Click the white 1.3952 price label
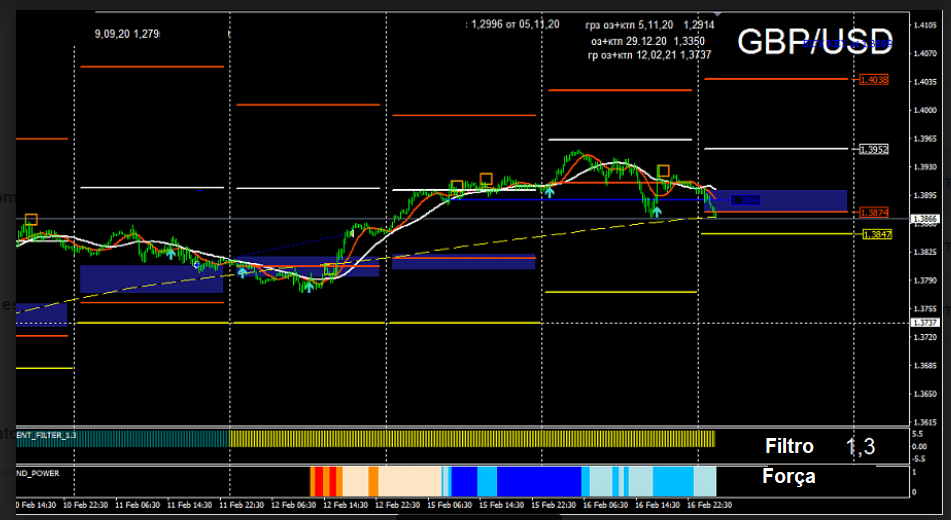951x520 pixels. (x=873, y=149)
